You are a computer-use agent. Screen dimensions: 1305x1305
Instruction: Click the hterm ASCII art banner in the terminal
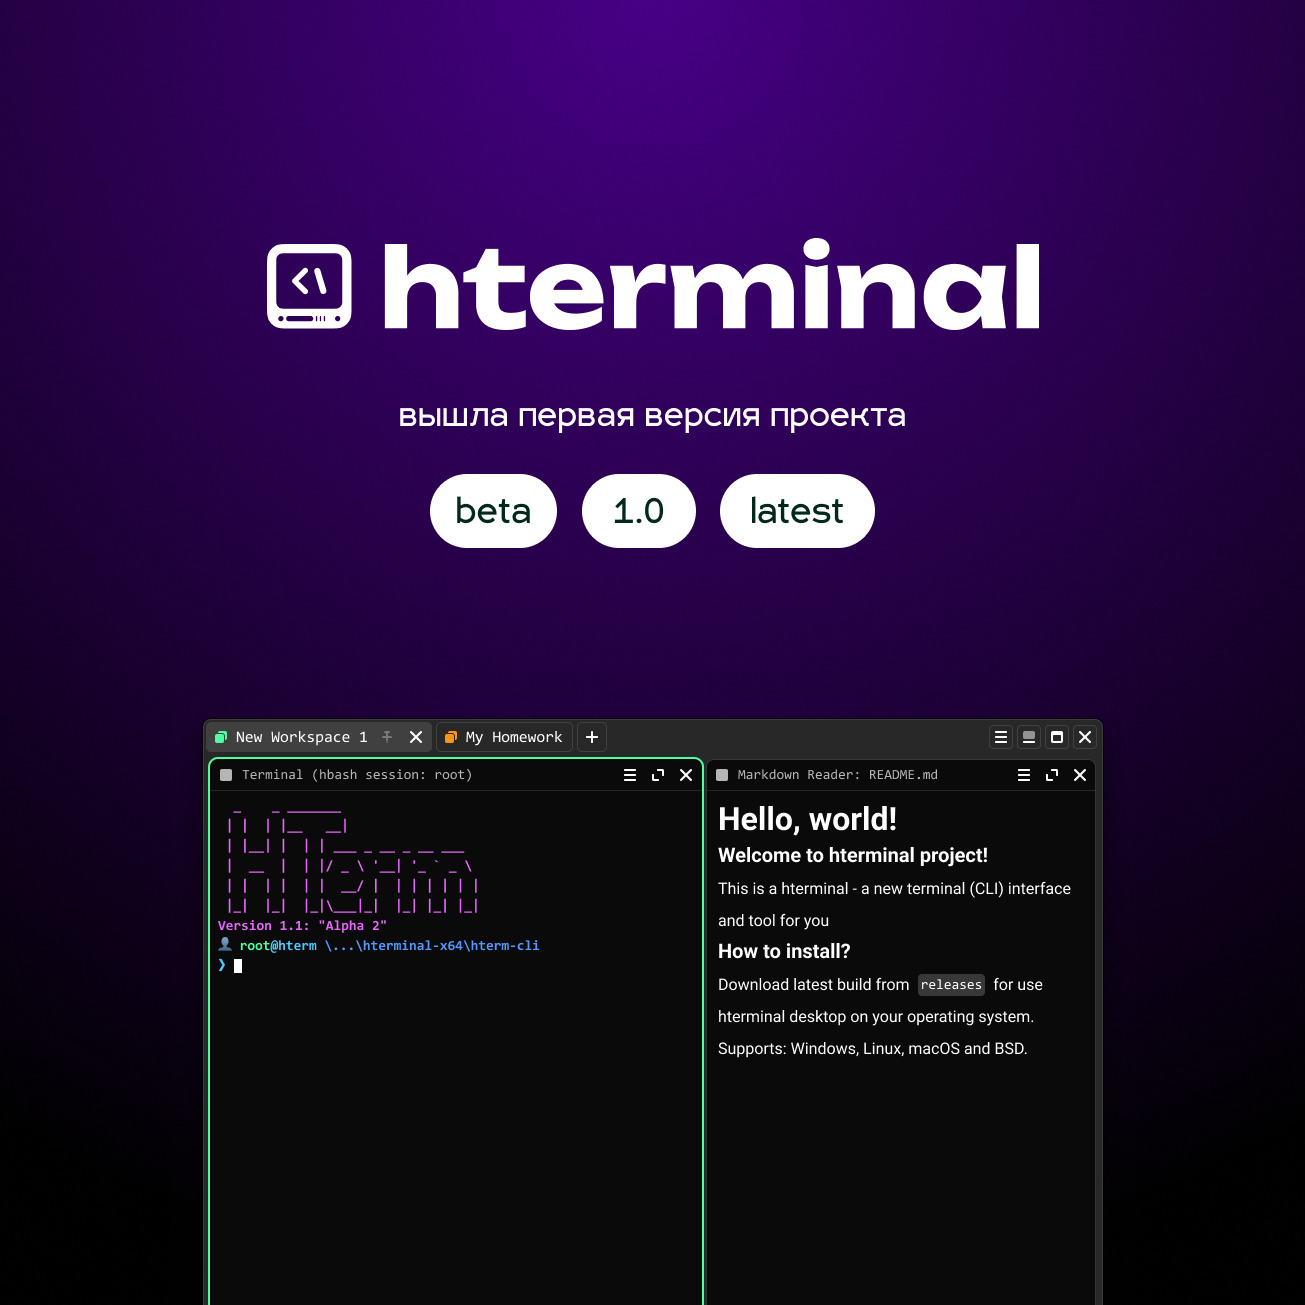click(x=353, y=858)
